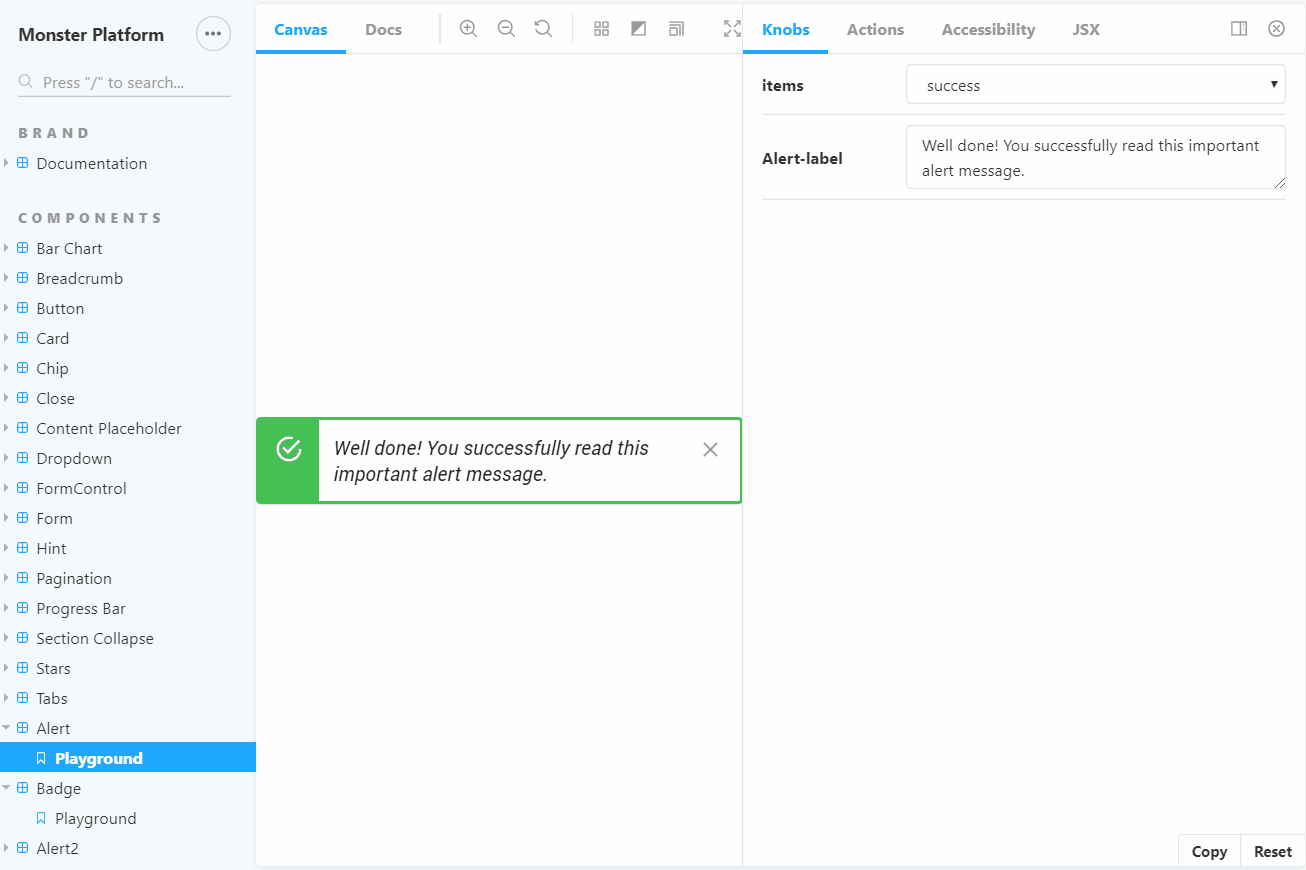
Task: Select the Badge Playground story
Action: [x=95, y=818]
